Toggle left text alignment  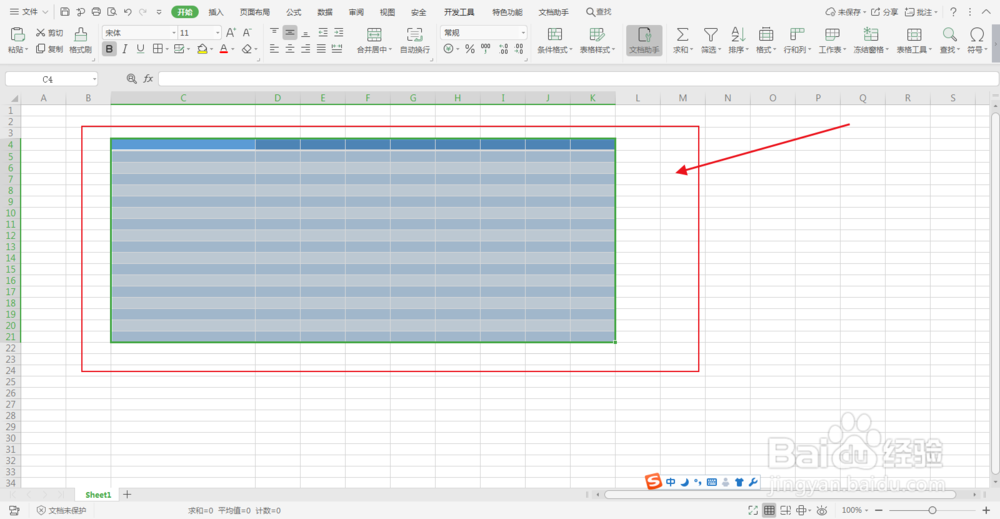click(x=274, y=49)
